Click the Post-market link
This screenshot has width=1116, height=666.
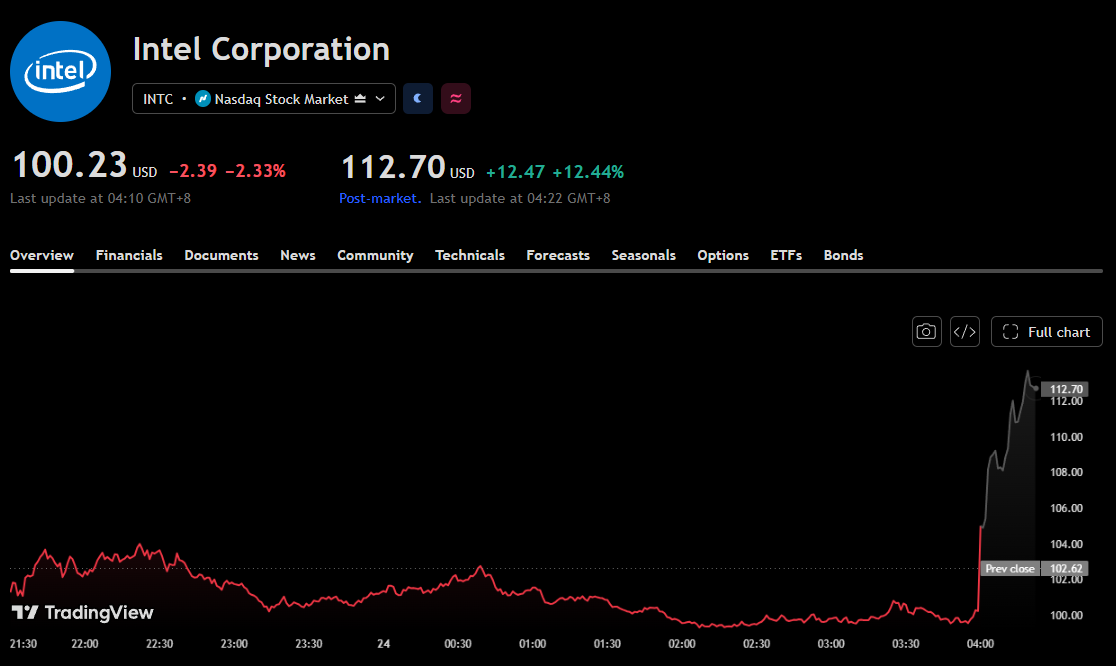coord(380,199)
